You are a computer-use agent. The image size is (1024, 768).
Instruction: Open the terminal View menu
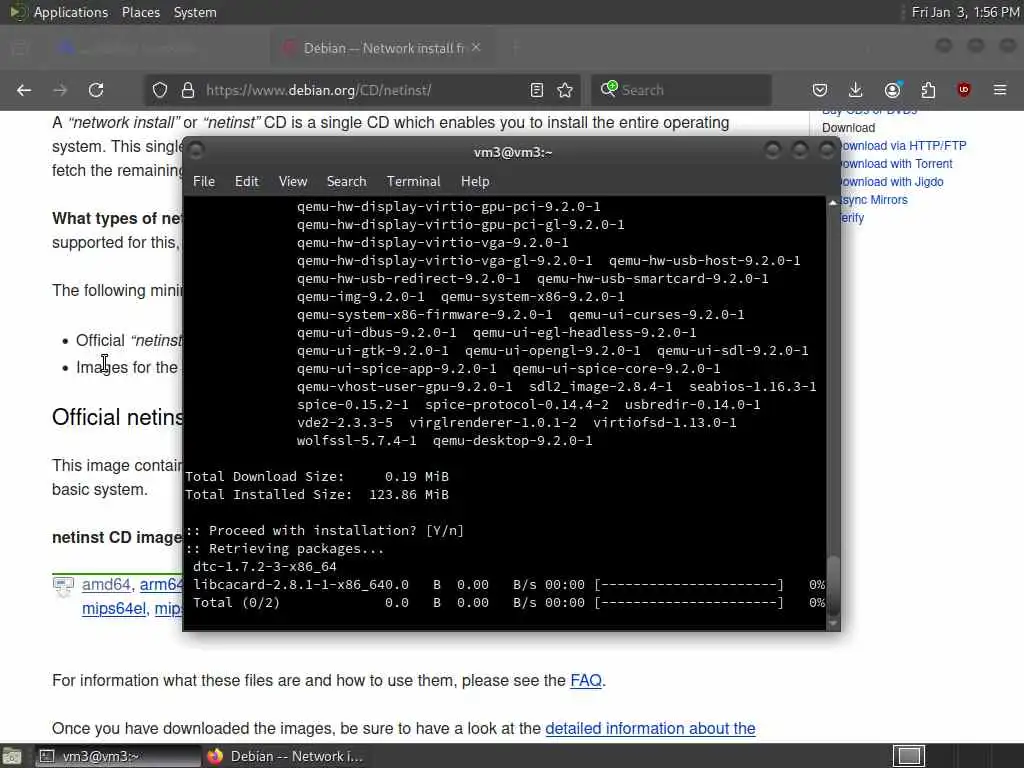[x=293, y=182]
